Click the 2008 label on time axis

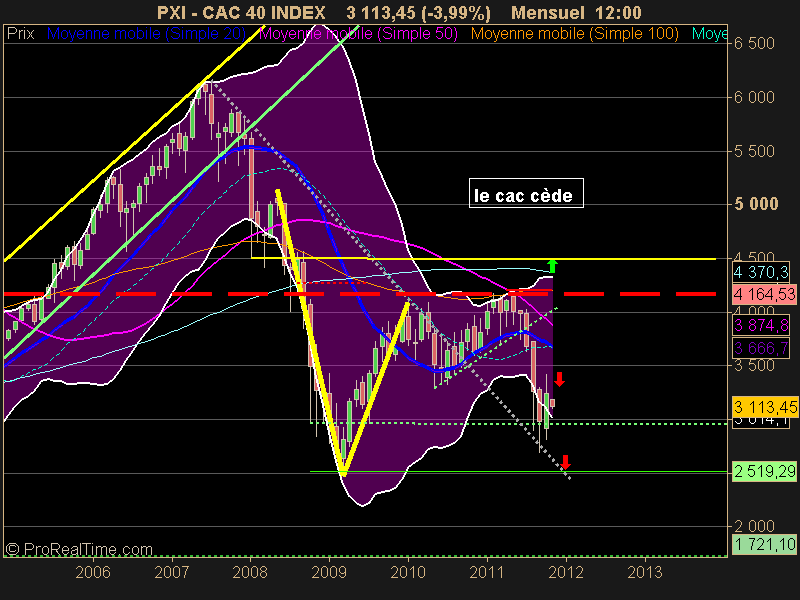pyautogui.click(x=250, y=572)
